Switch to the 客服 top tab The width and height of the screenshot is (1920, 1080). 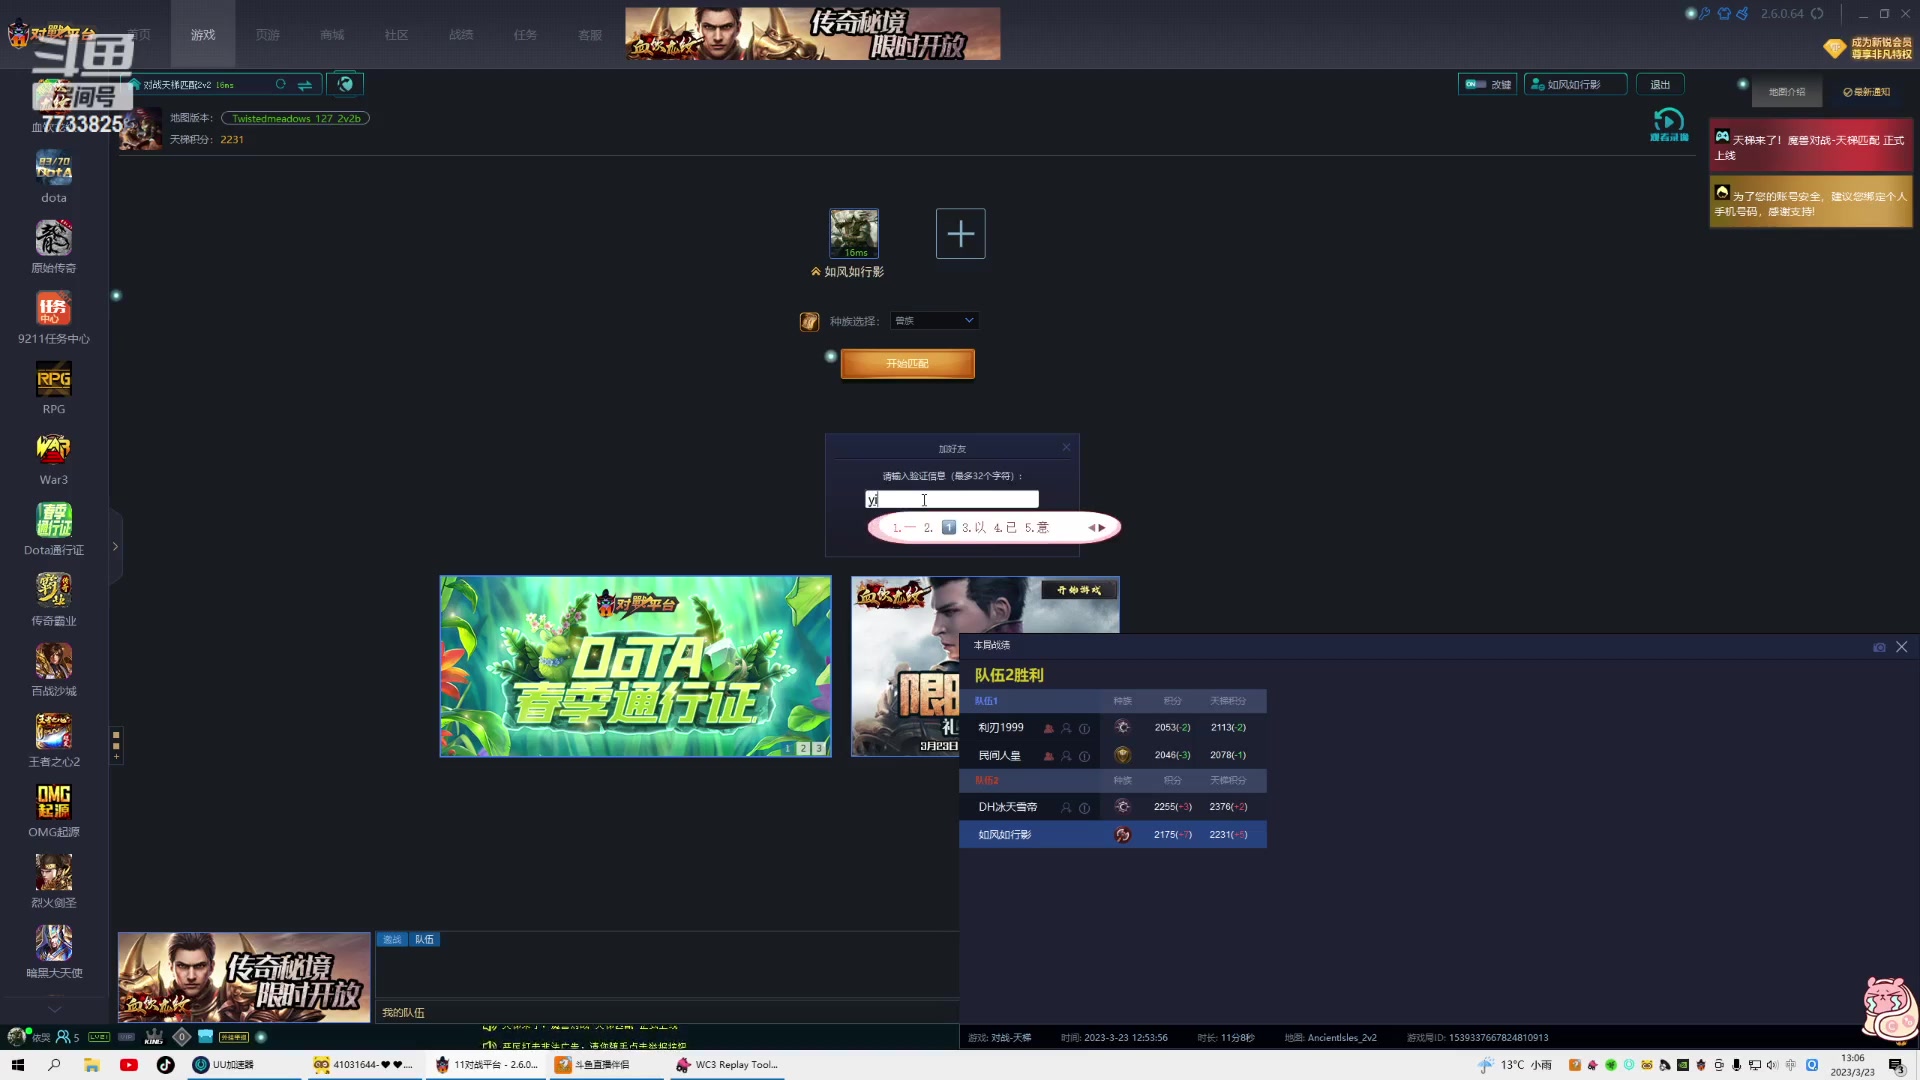[x=590, y=35]
